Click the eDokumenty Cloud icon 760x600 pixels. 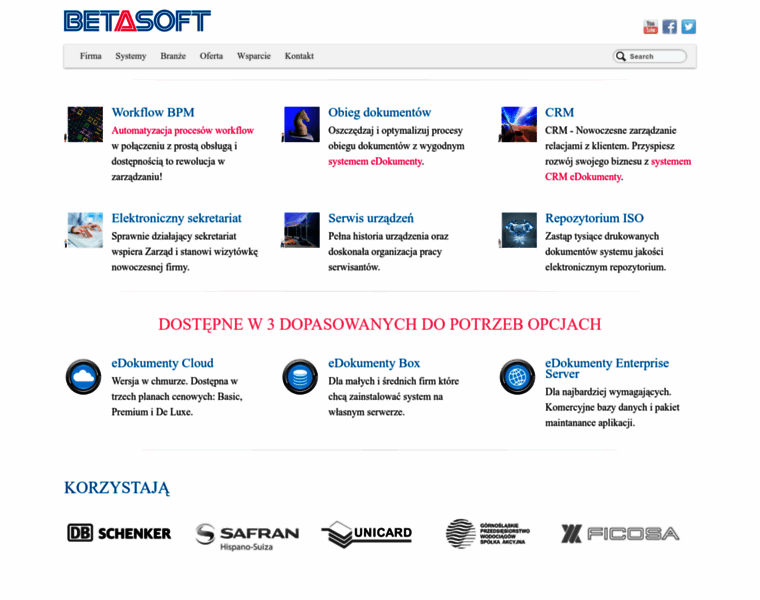tap(83, 377)
